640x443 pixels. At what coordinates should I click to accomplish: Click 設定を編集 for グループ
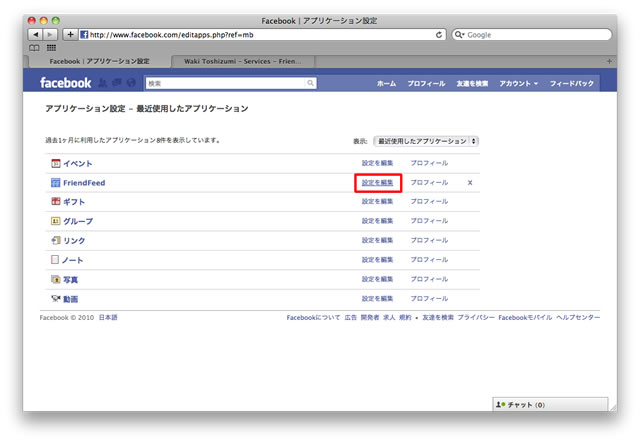point(378,221)
